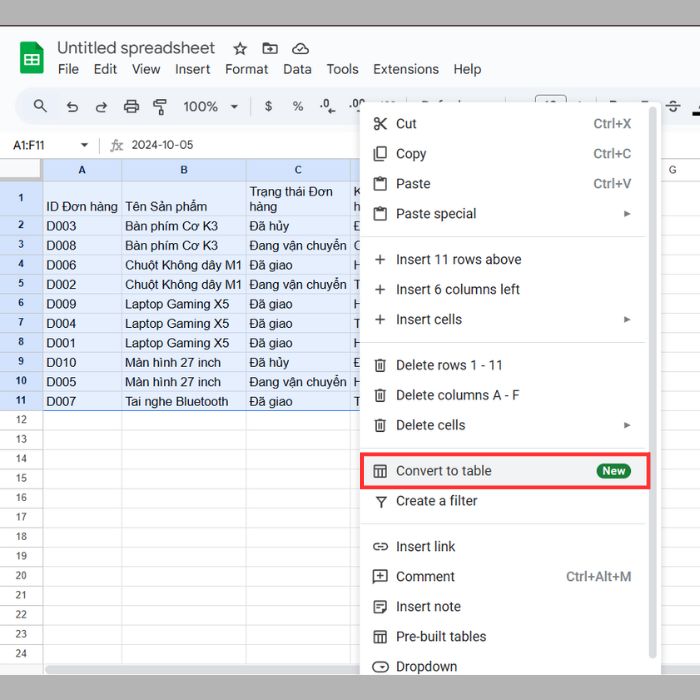
Task: Open the Extensions menu
Action: tap(406, 69)
